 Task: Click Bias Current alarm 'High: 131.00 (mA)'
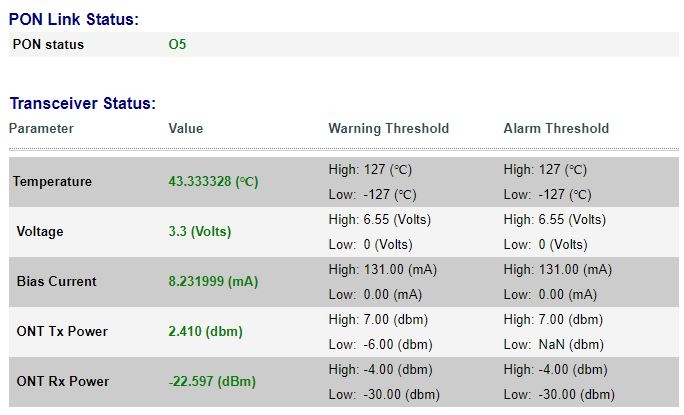pos(558,270)
